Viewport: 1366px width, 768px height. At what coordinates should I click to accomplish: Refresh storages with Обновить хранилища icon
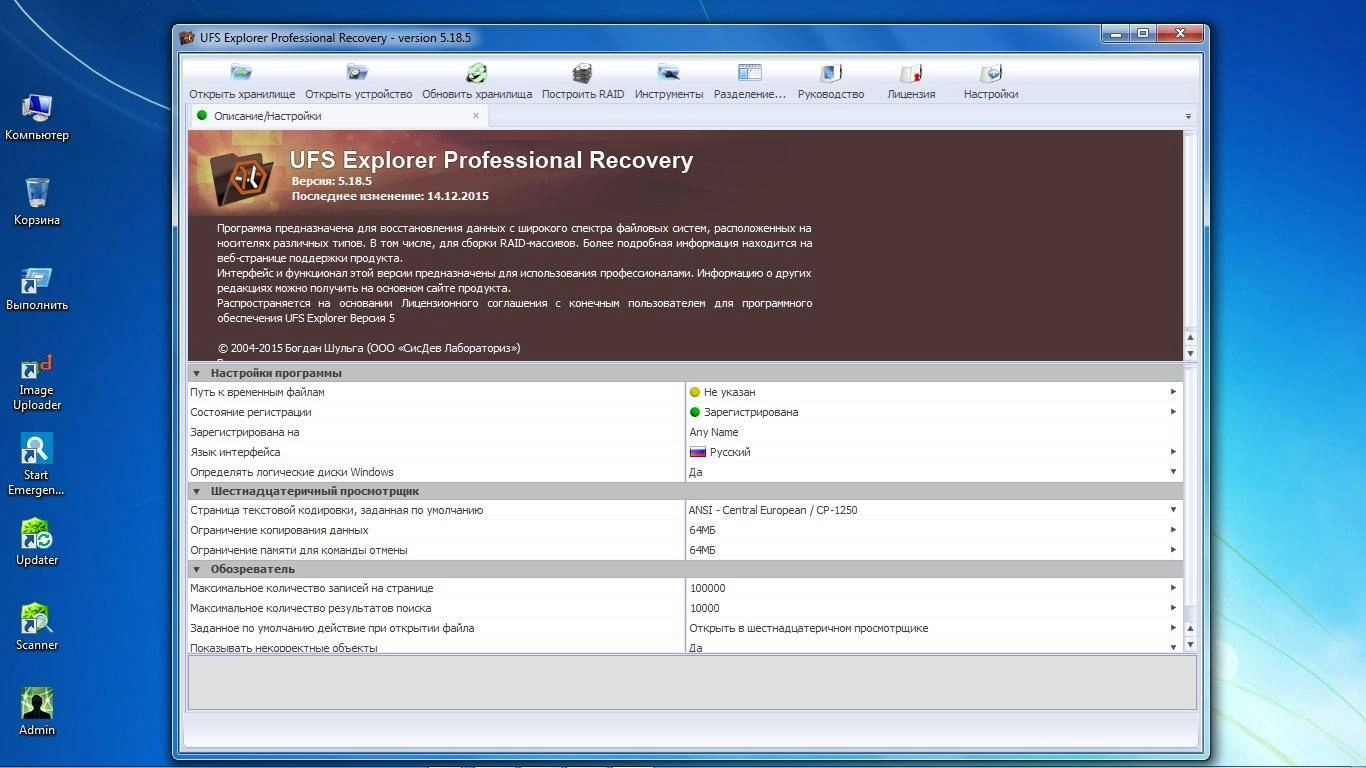477,73
